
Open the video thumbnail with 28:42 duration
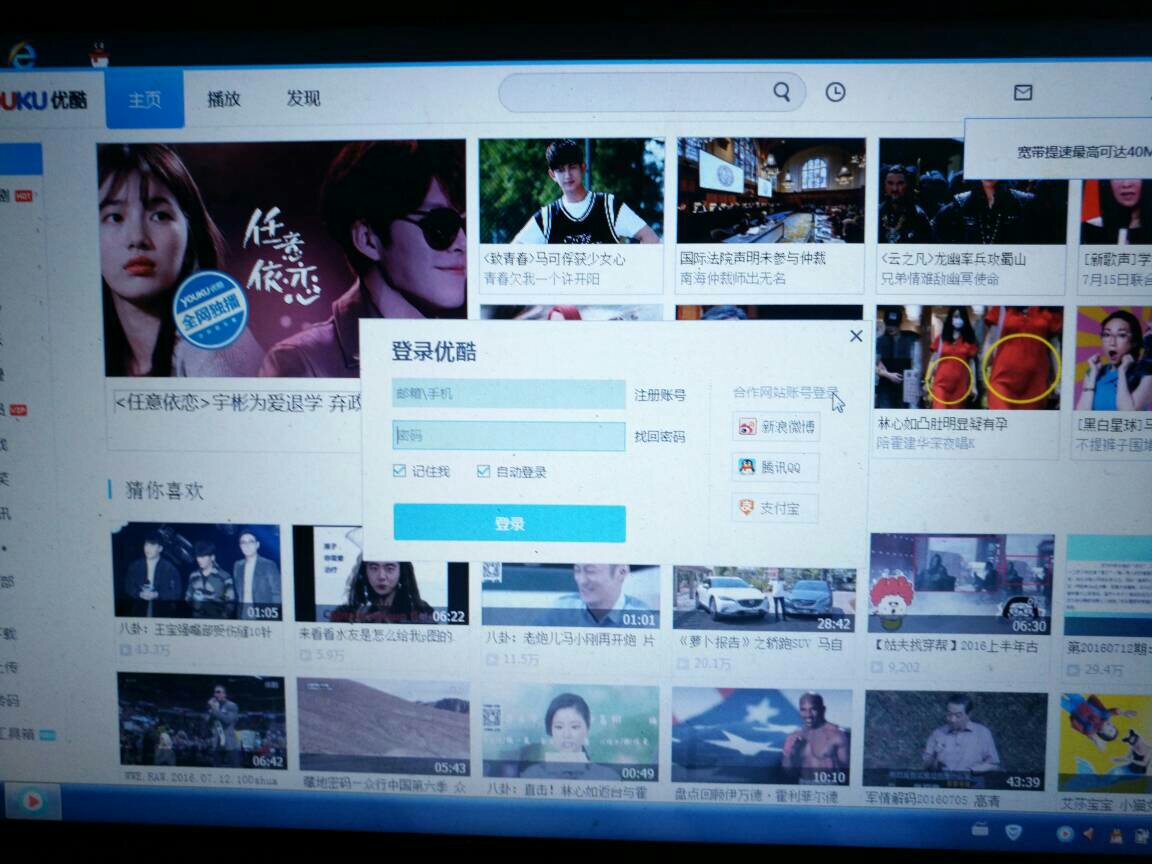click(x=764, y=599)
